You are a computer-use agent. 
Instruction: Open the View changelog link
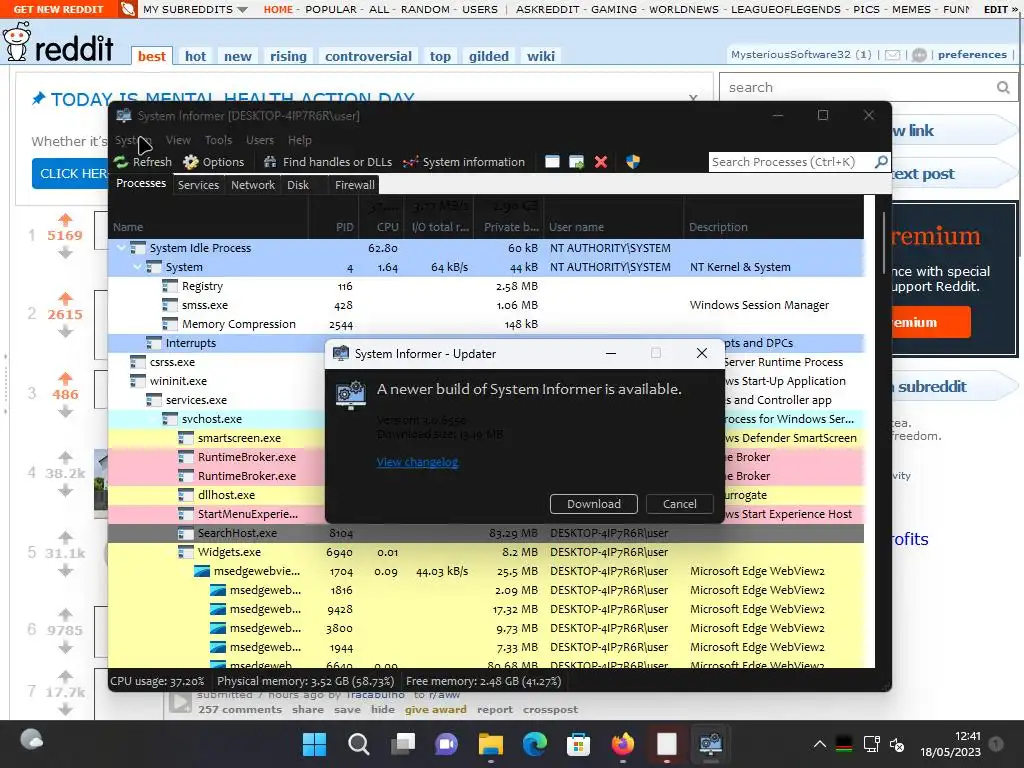417,462
